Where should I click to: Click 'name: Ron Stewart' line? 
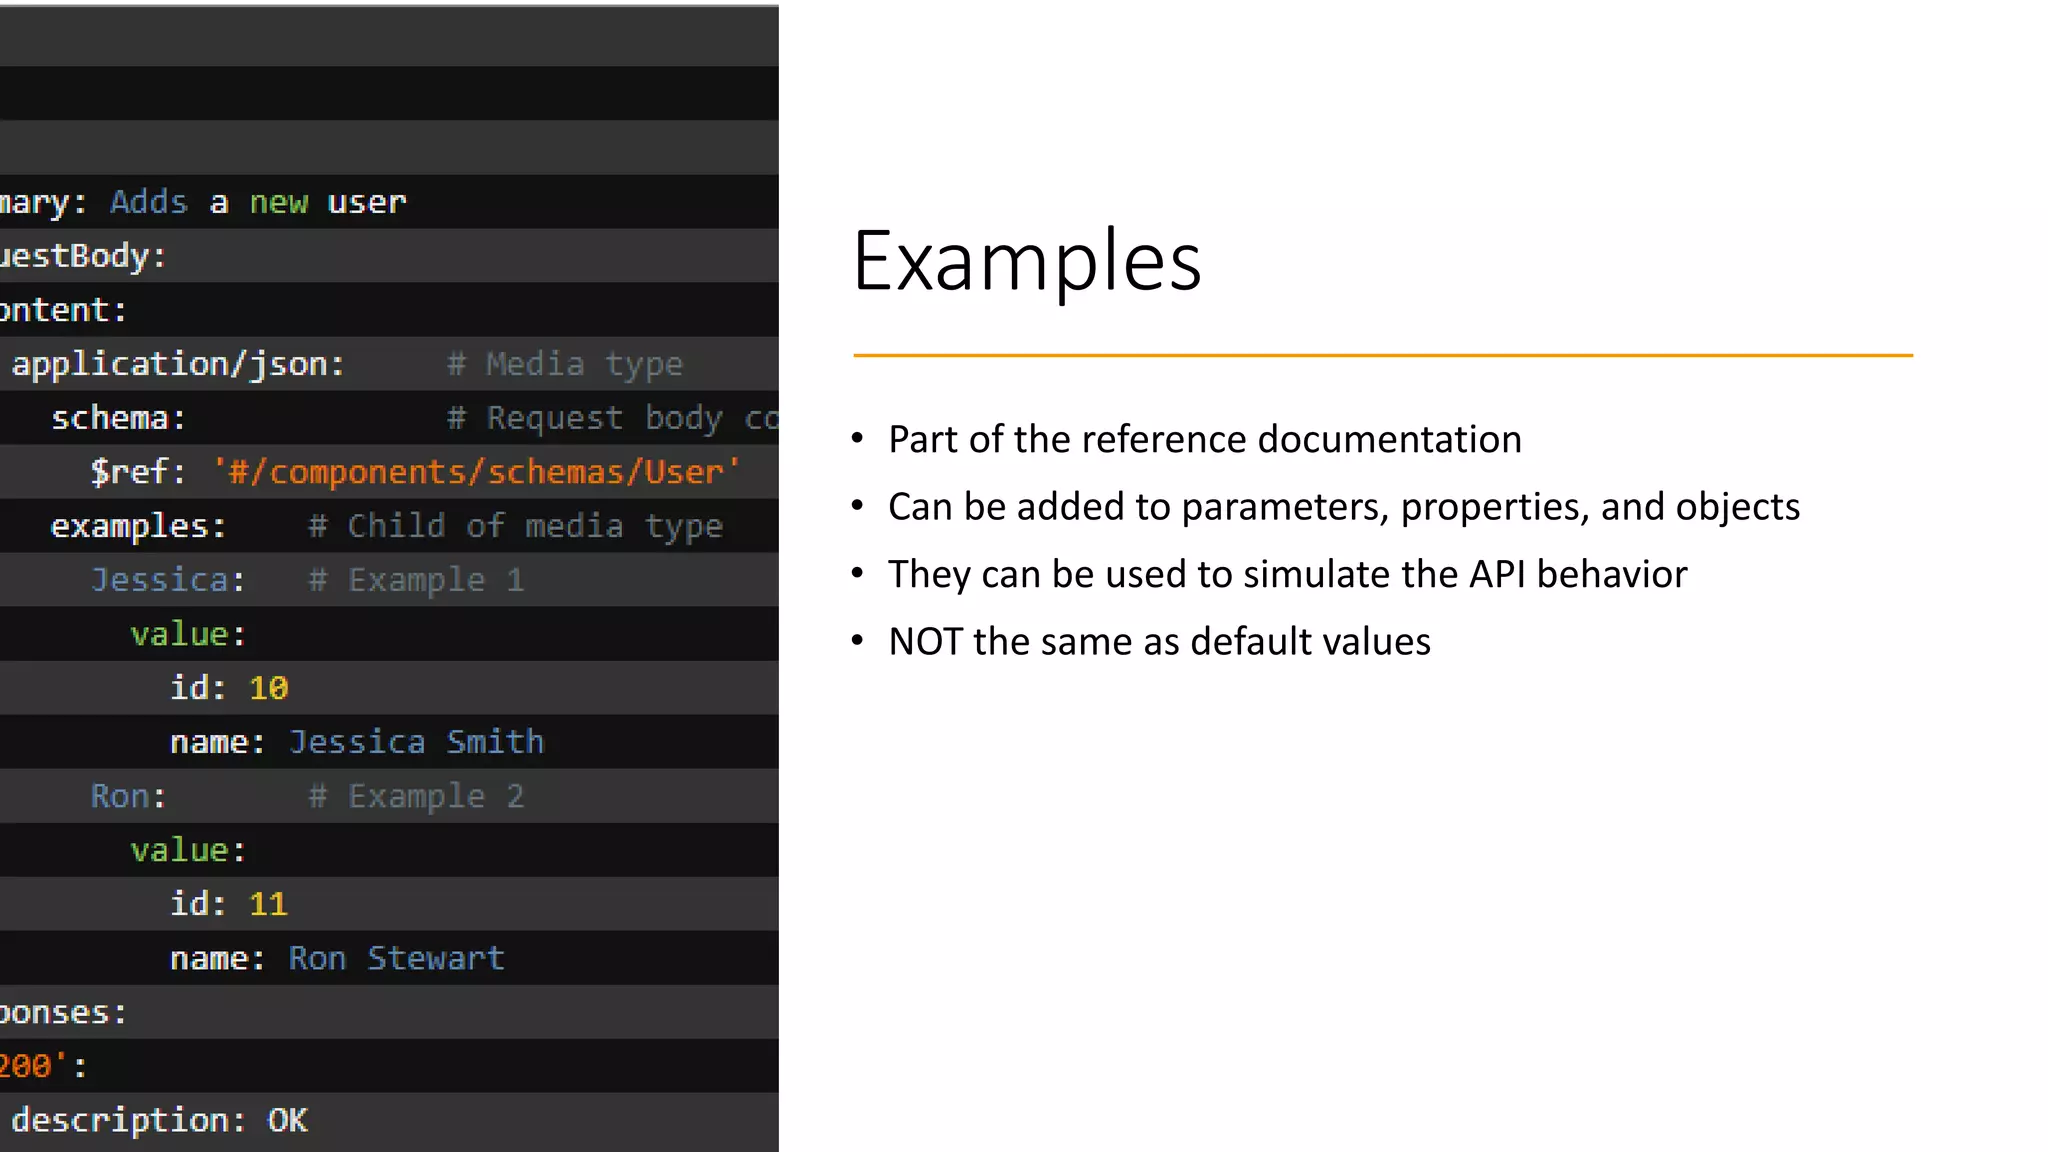337,958
